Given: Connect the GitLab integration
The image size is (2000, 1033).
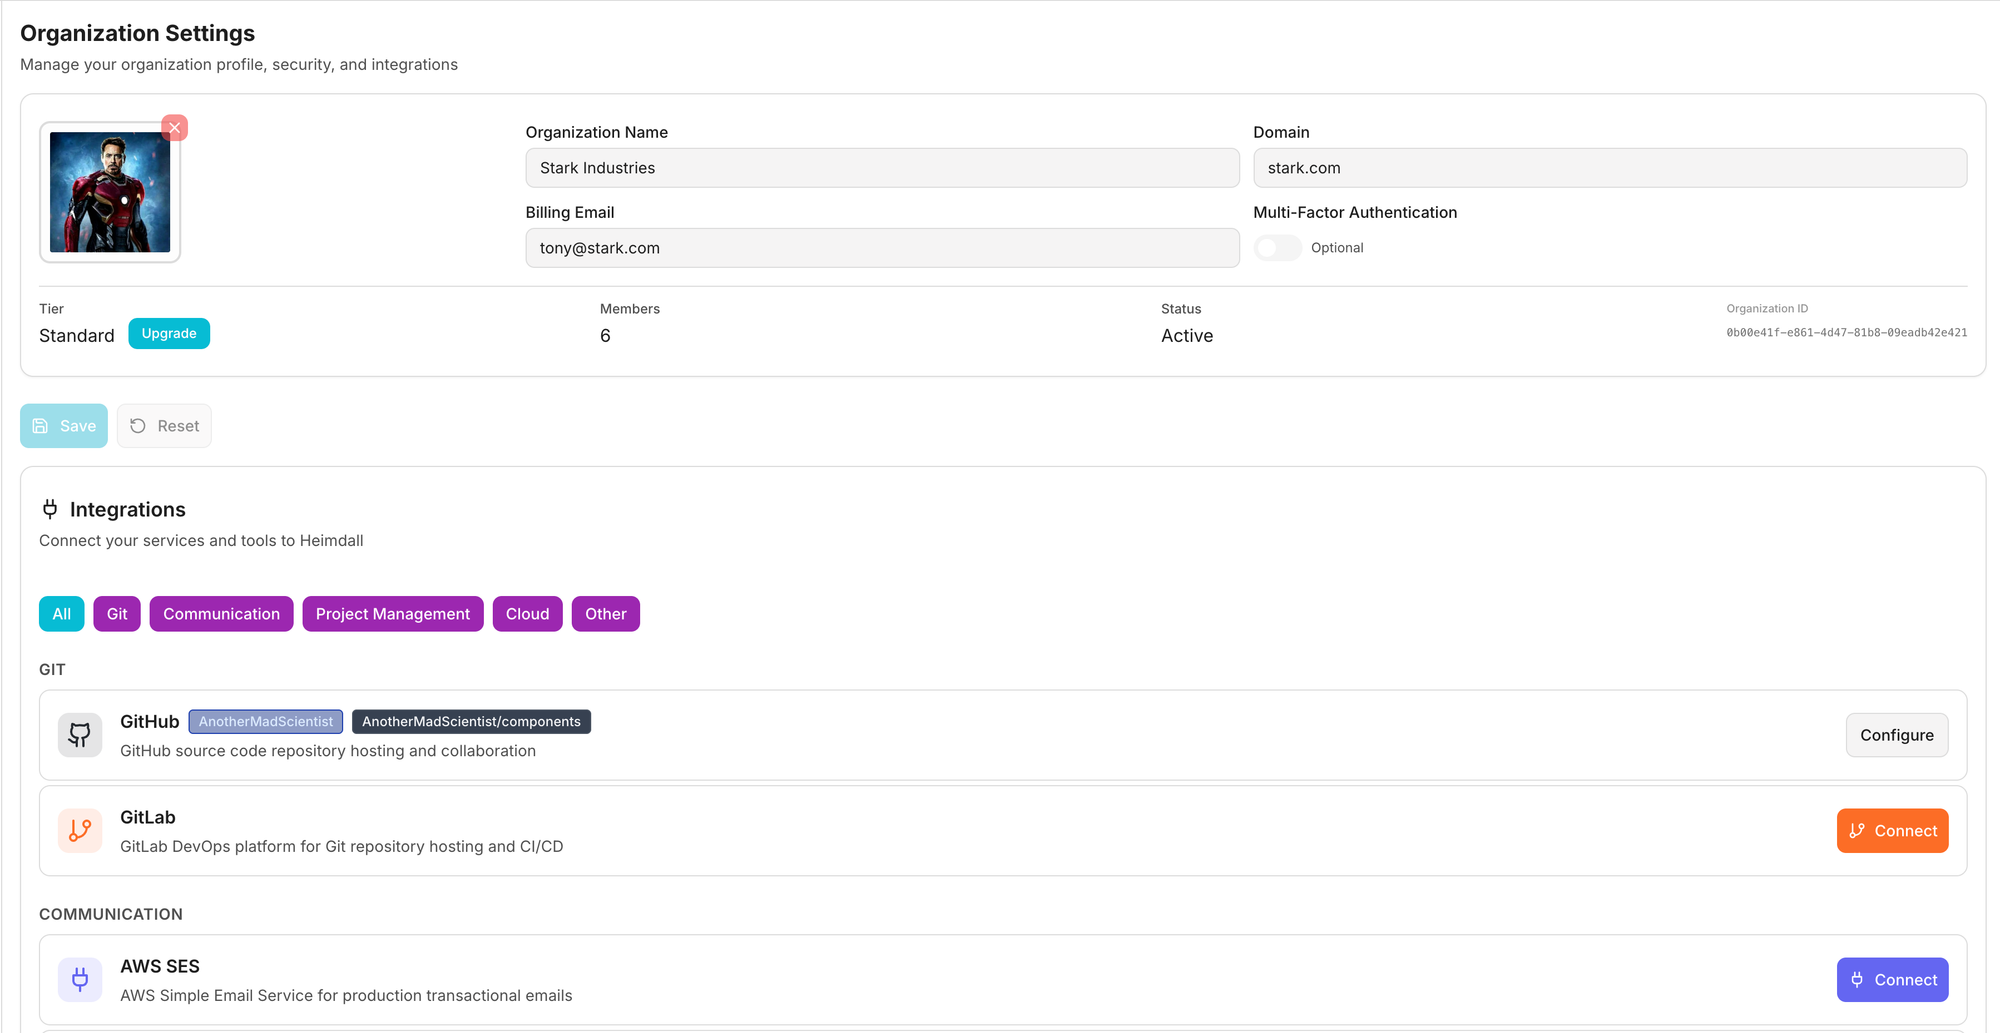Looking at the screenshot, I should click(1892, 831).
